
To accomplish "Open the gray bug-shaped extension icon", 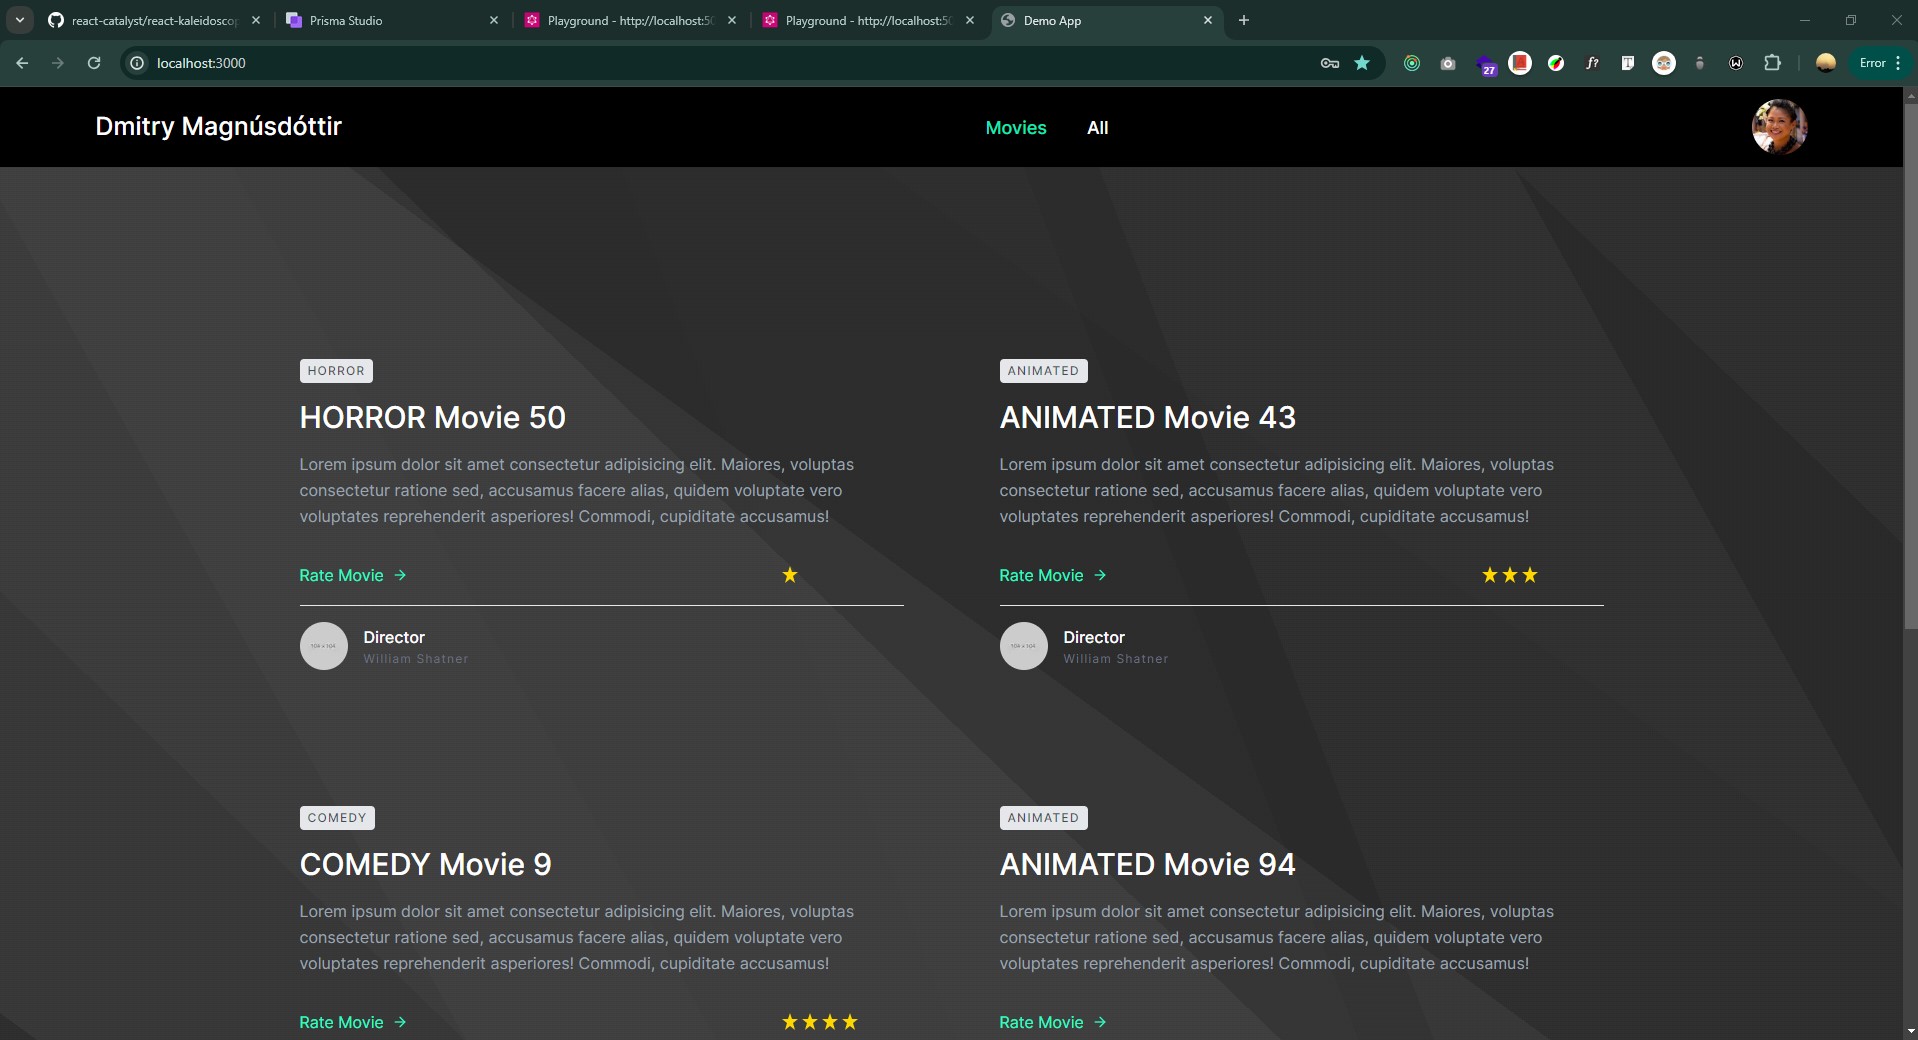I will pos(1700,63).
